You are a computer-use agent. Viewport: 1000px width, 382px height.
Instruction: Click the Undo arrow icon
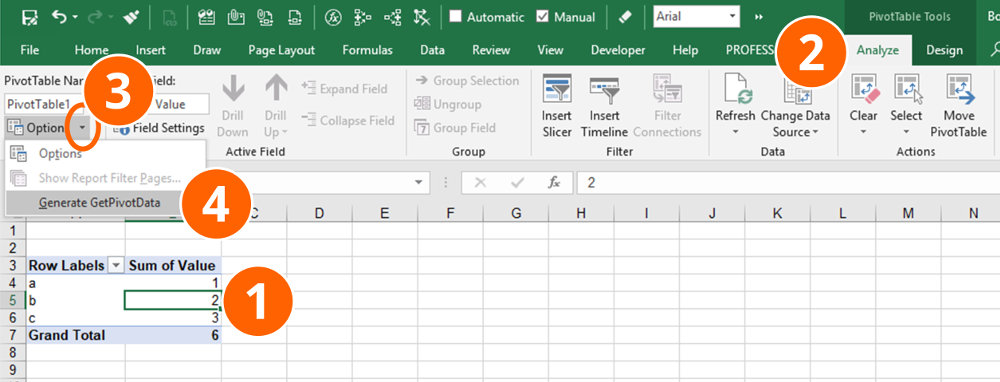point(59,17)
